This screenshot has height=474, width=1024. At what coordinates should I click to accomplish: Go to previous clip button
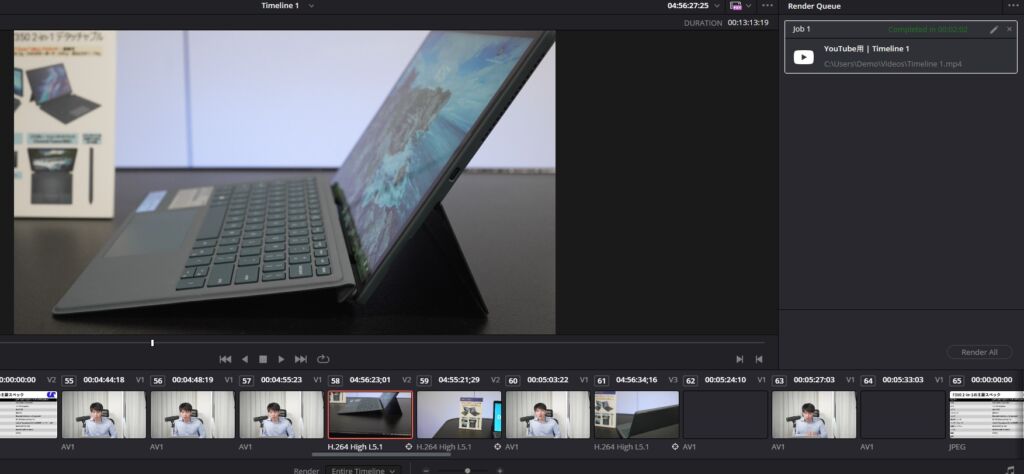[759, 359]
